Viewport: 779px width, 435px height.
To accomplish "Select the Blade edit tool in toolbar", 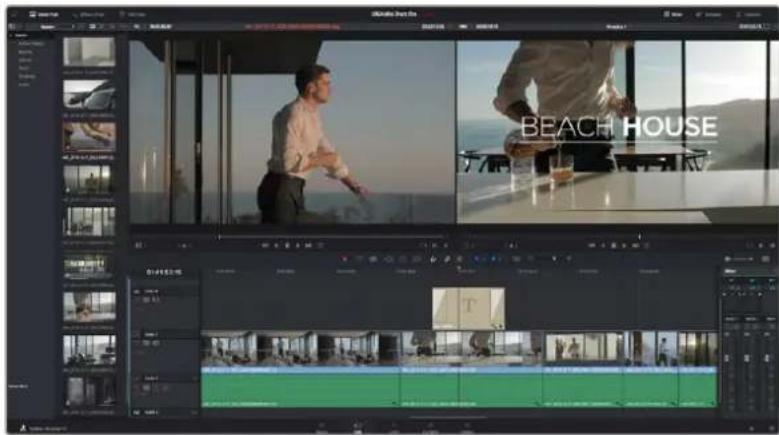I will pyautogui.click(x=389, y=259).
